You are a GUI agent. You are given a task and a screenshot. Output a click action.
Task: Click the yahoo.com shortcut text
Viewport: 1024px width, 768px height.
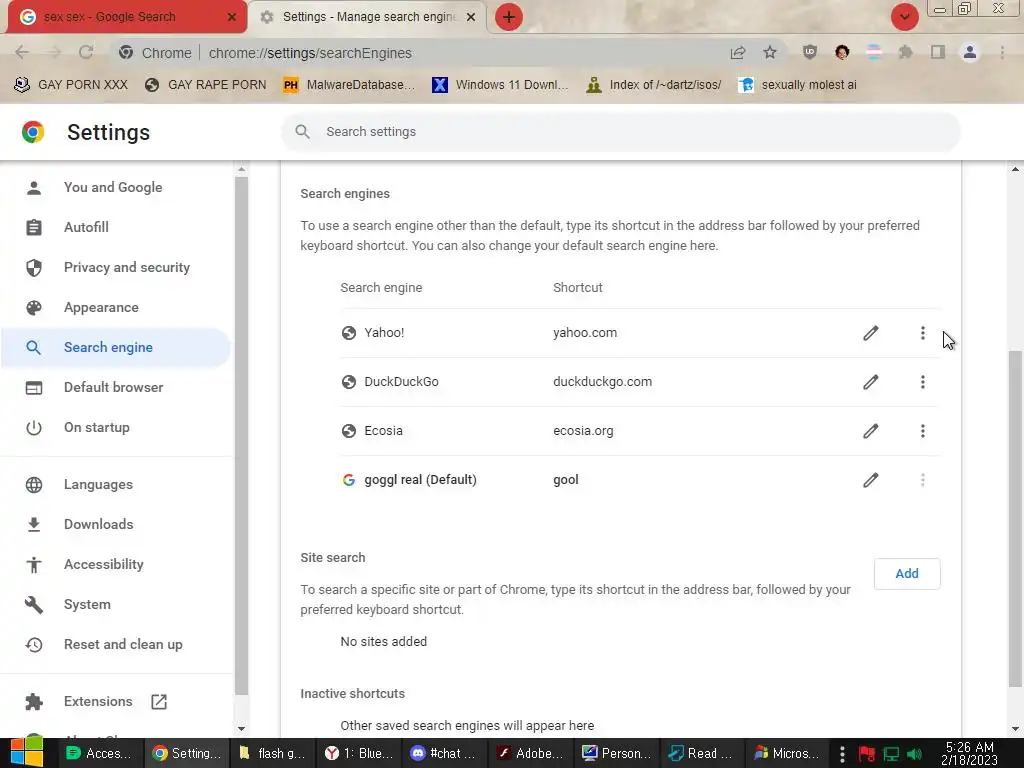pos(585,333)
